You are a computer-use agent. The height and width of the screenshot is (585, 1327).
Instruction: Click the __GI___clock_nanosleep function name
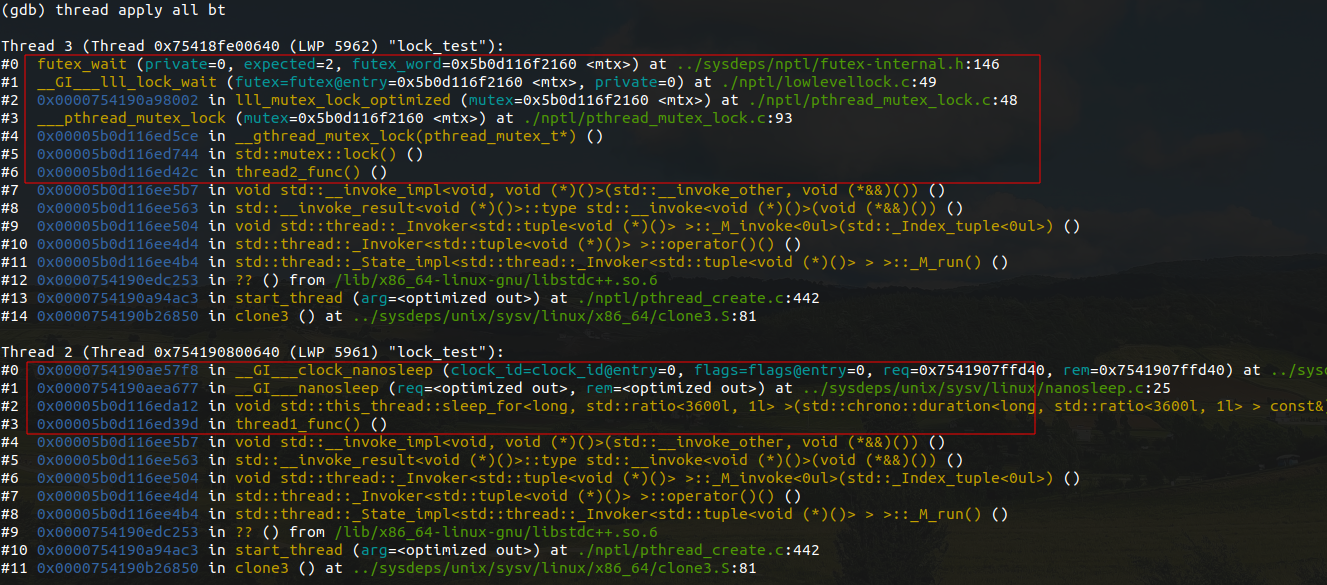[335, 370]
